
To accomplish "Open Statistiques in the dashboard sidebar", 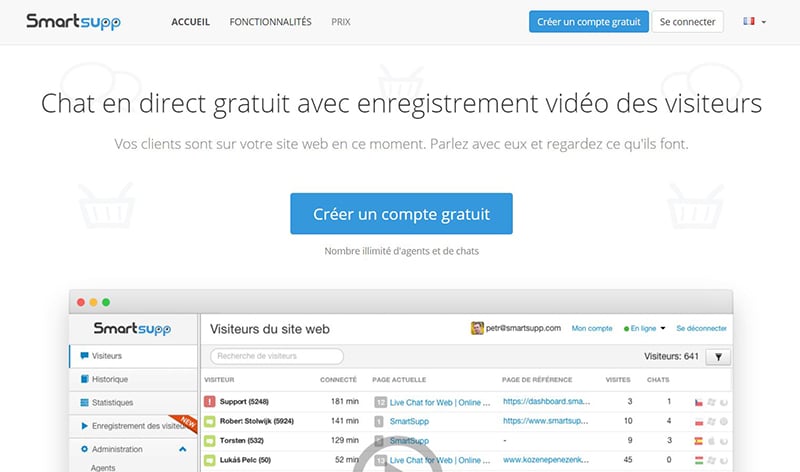I will click(x=133, y=403).
